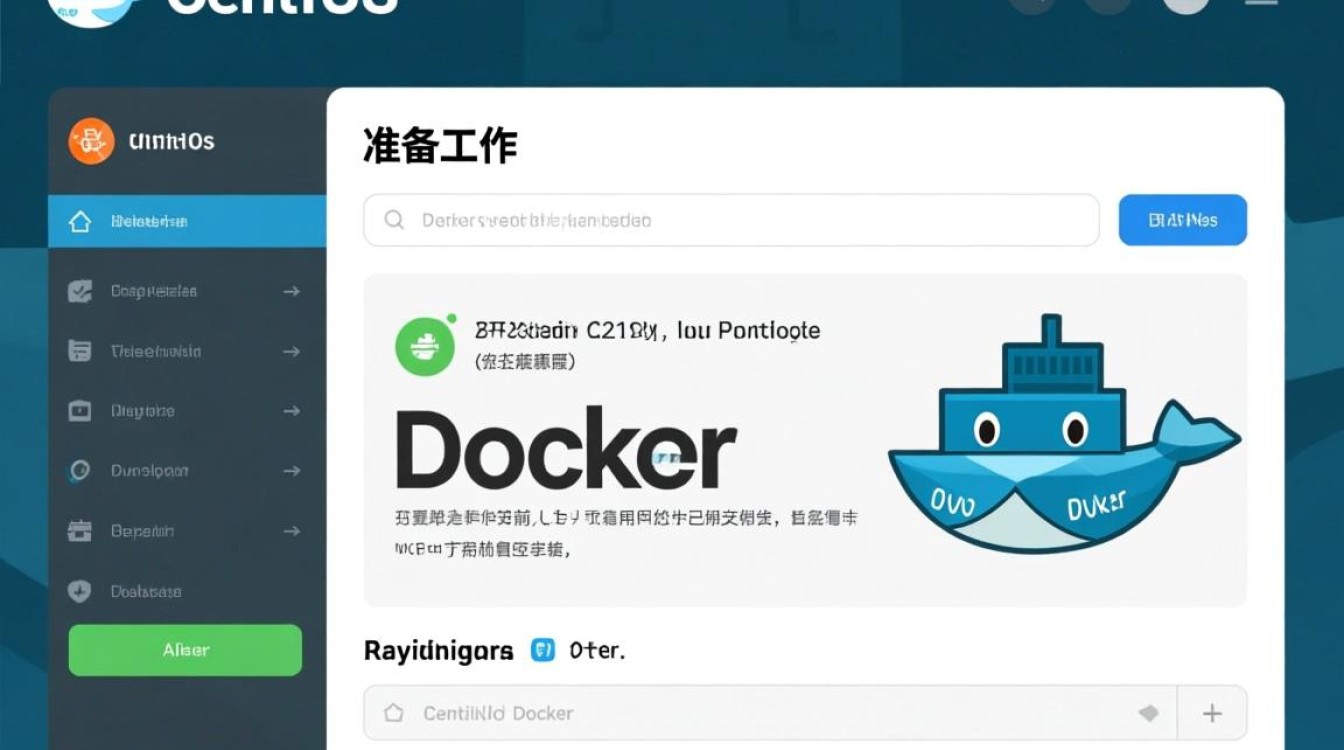
Task: Click the house icon in CentiINid Docker field
Action: point(394,713)
